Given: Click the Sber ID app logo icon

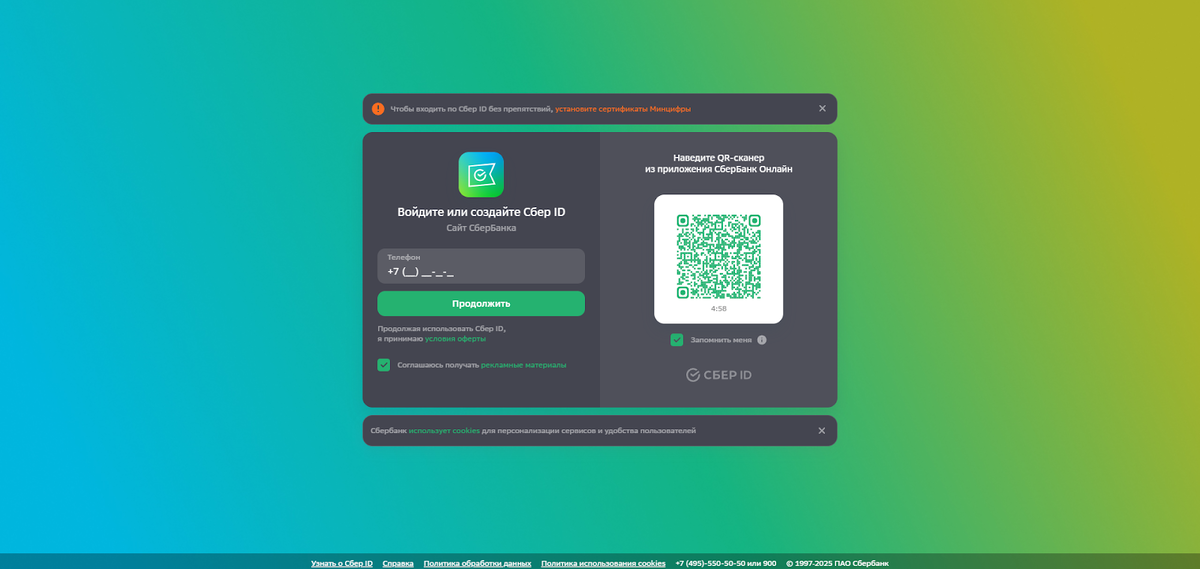Looking at the screenshot, I should pyautogui.click(x=481, y=175).
